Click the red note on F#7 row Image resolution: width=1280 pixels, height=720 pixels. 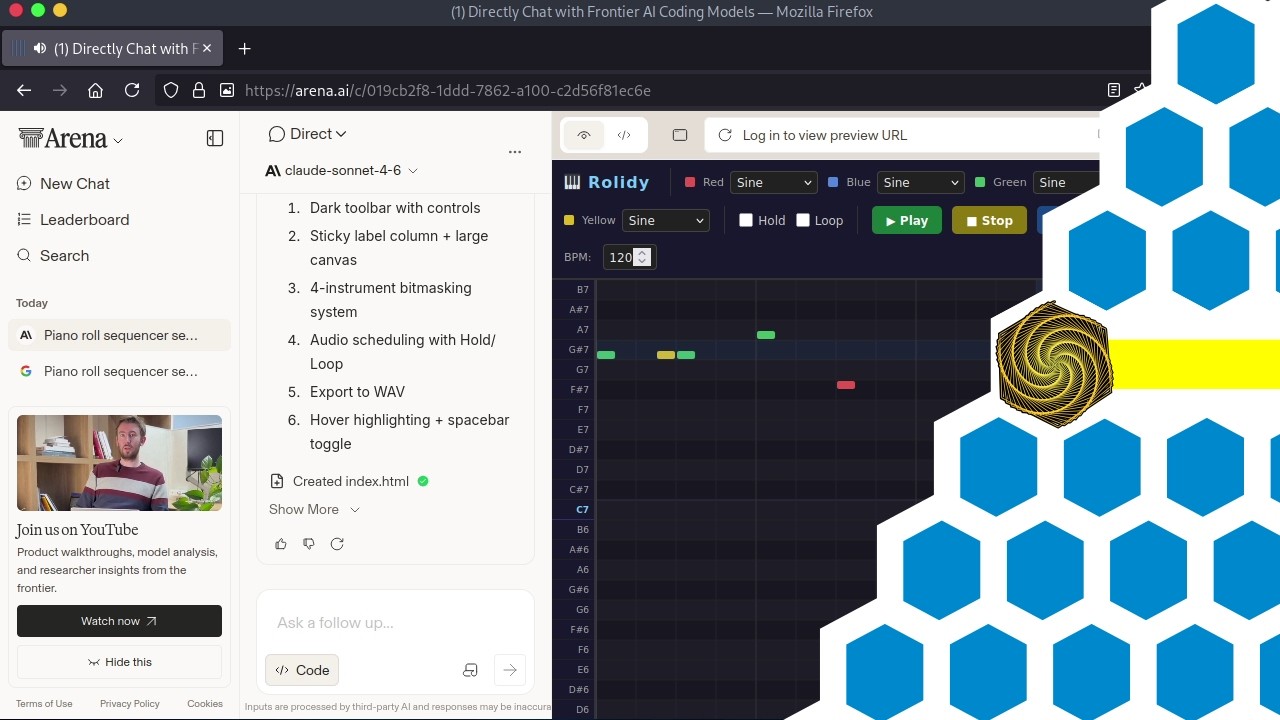click(x=846, y=385)
